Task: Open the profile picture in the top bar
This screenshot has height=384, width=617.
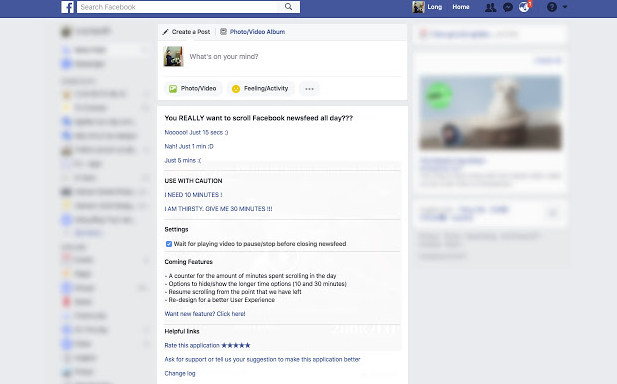Action: [418, 7]
